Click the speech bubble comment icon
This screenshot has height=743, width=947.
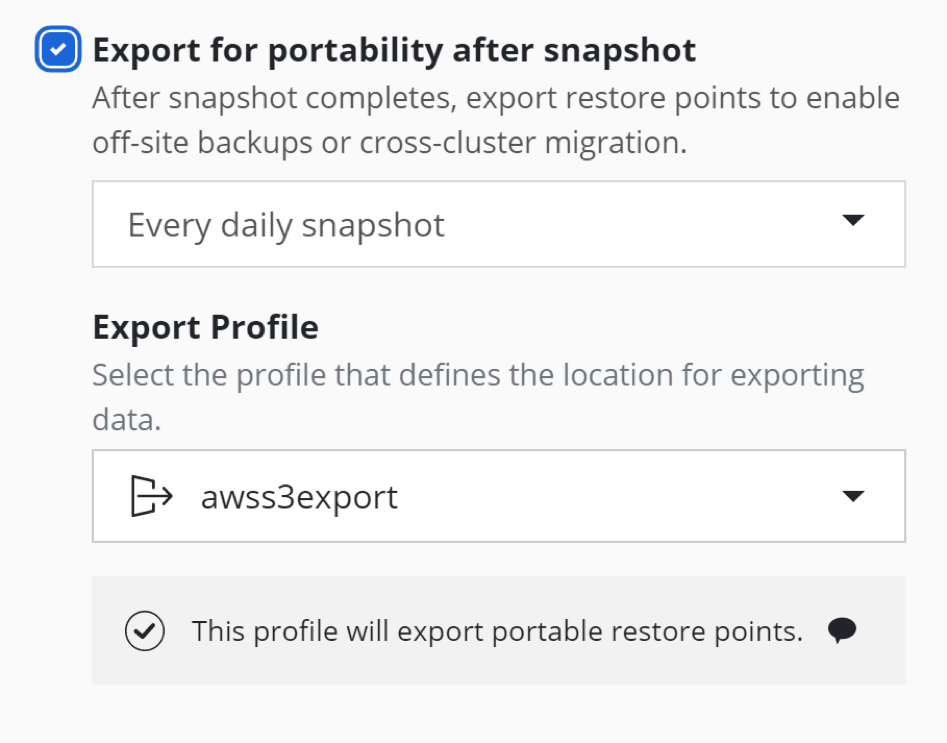842,631
